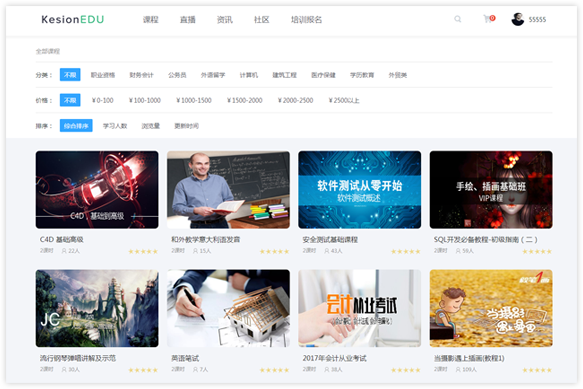Click the learner icon beside 22人
This screenshot has height=389, width=583.
tap(64, 251)
